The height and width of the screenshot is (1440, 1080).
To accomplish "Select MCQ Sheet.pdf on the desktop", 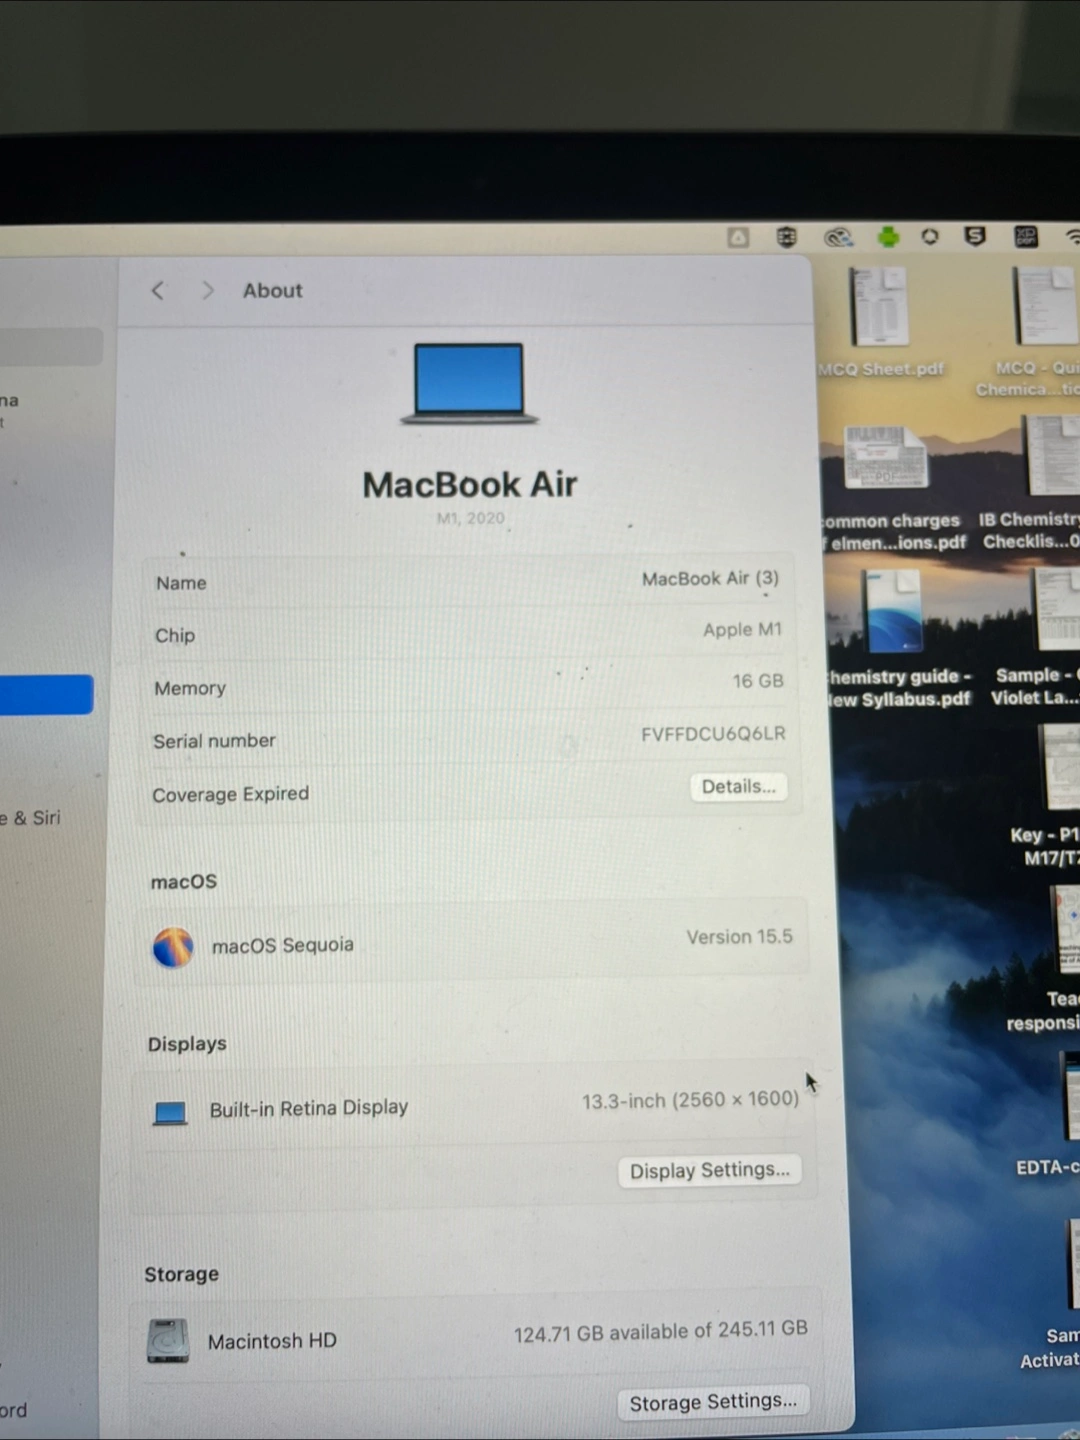I will pyautogui.click(x=880, y=322).
